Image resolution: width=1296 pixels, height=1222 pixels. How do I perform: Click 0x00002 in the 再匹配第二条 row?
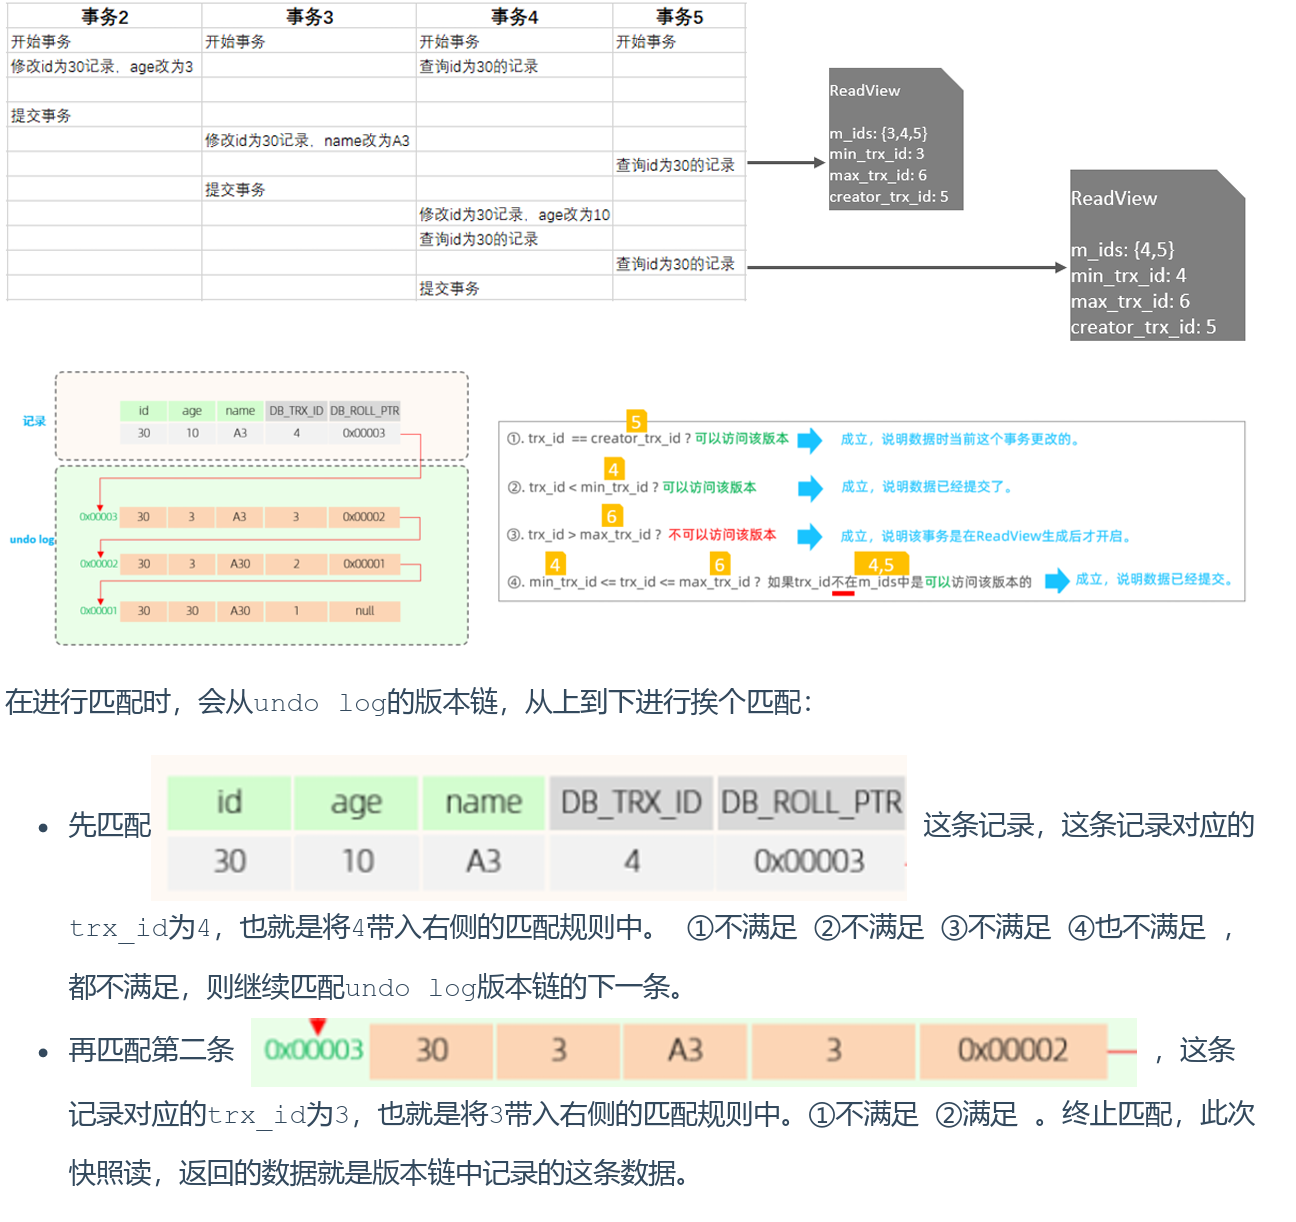pyautogui.click(x=1013, y=1050)
